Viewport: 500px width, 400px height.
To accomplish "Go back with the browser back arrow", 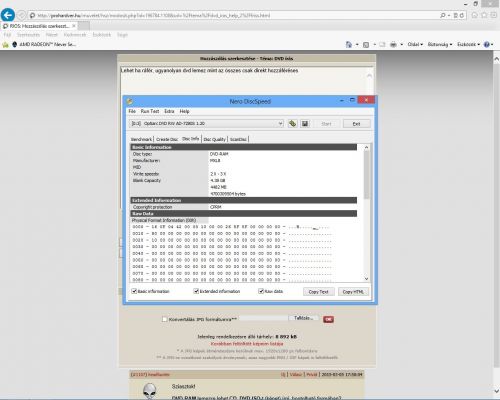I will click(8, 15).
